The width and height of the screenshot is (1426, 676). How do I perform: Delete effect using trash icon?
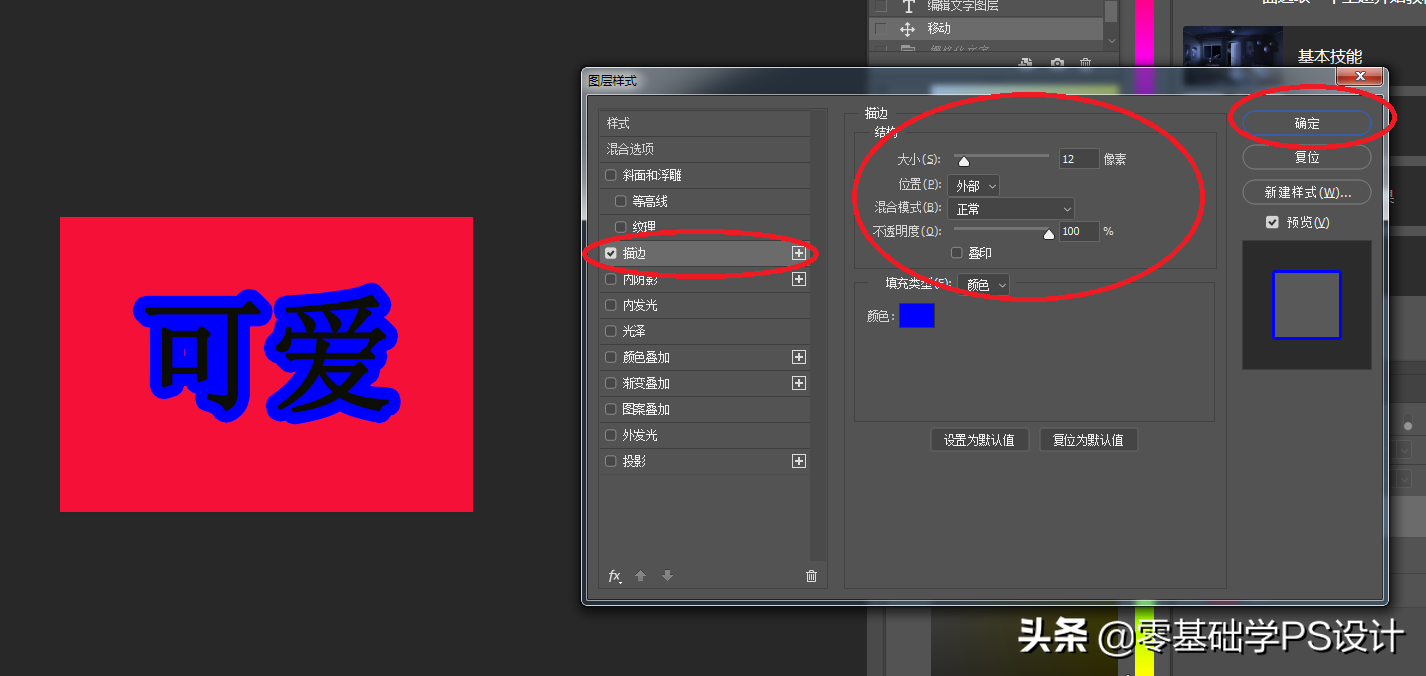point(811,576)
